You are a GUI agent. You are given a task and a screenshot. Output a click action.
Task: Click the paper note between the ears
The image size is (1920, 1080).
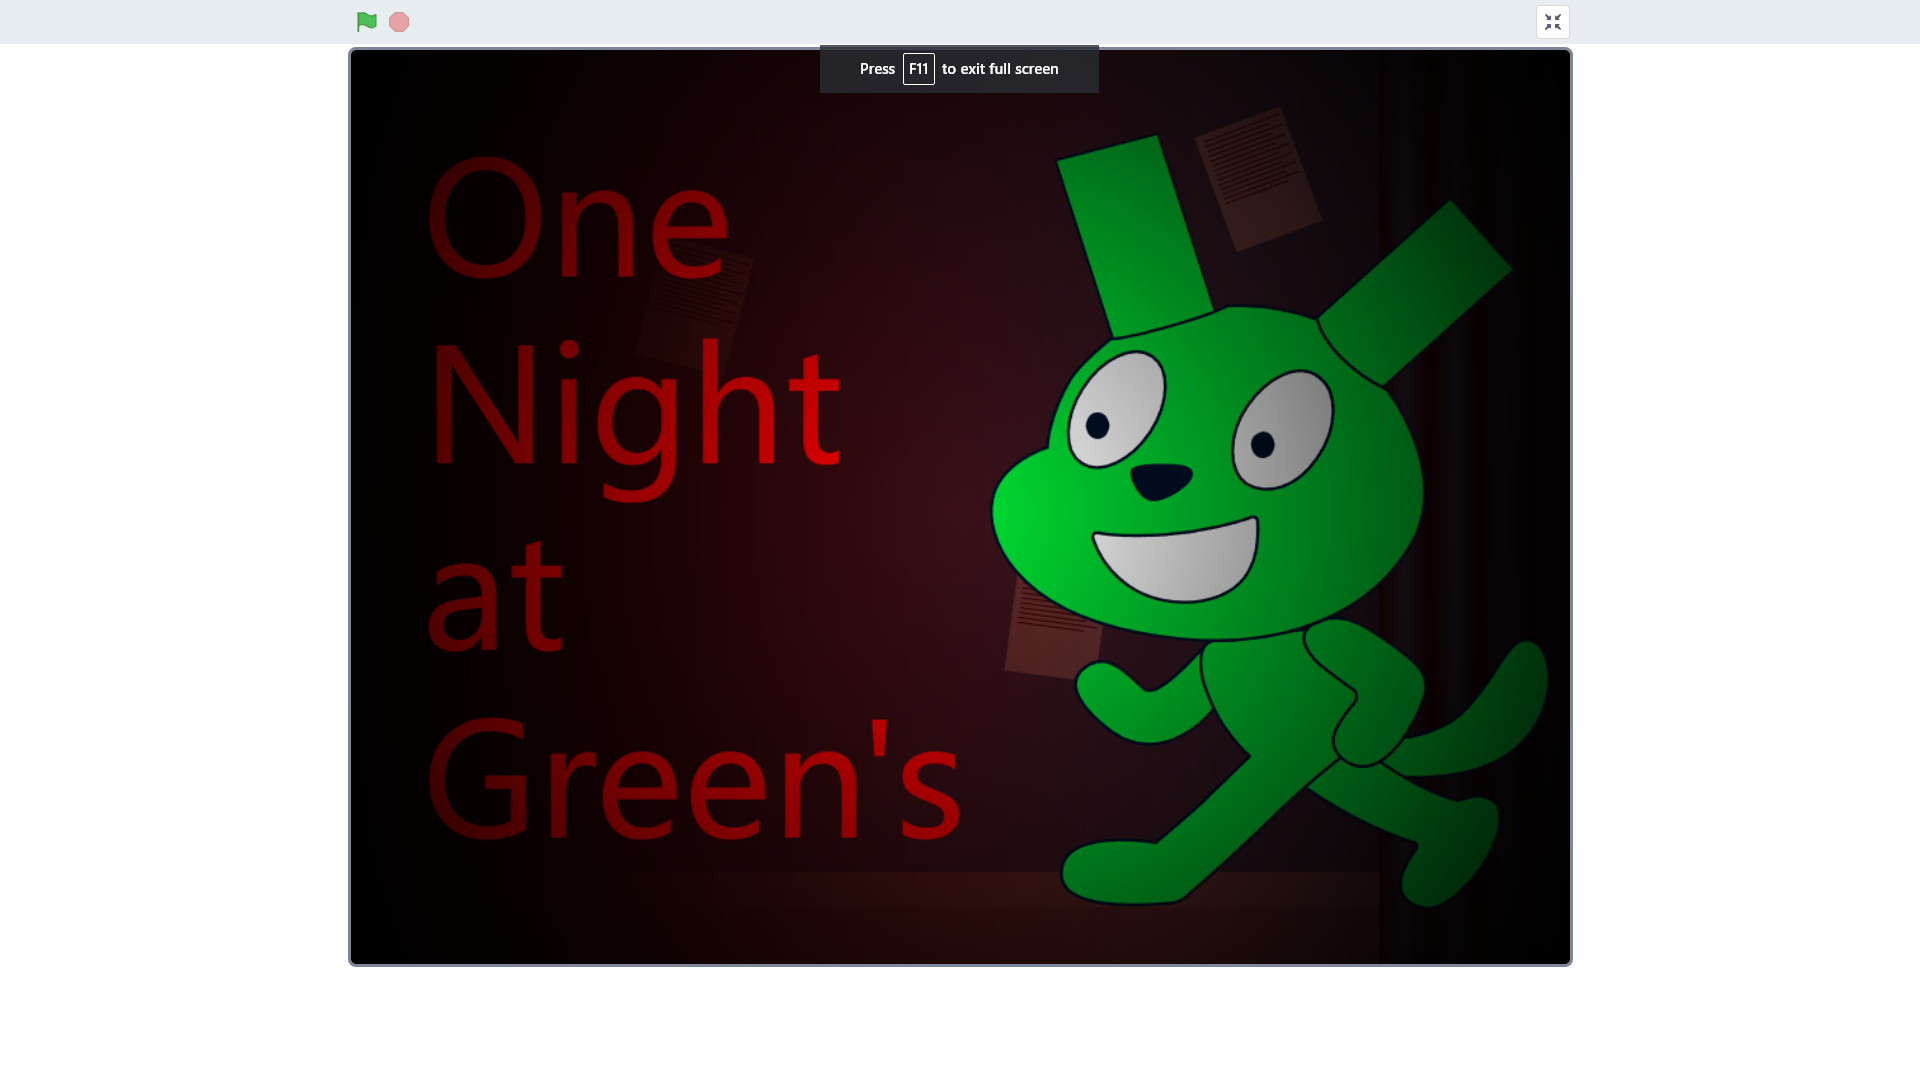coord(1258,177)
